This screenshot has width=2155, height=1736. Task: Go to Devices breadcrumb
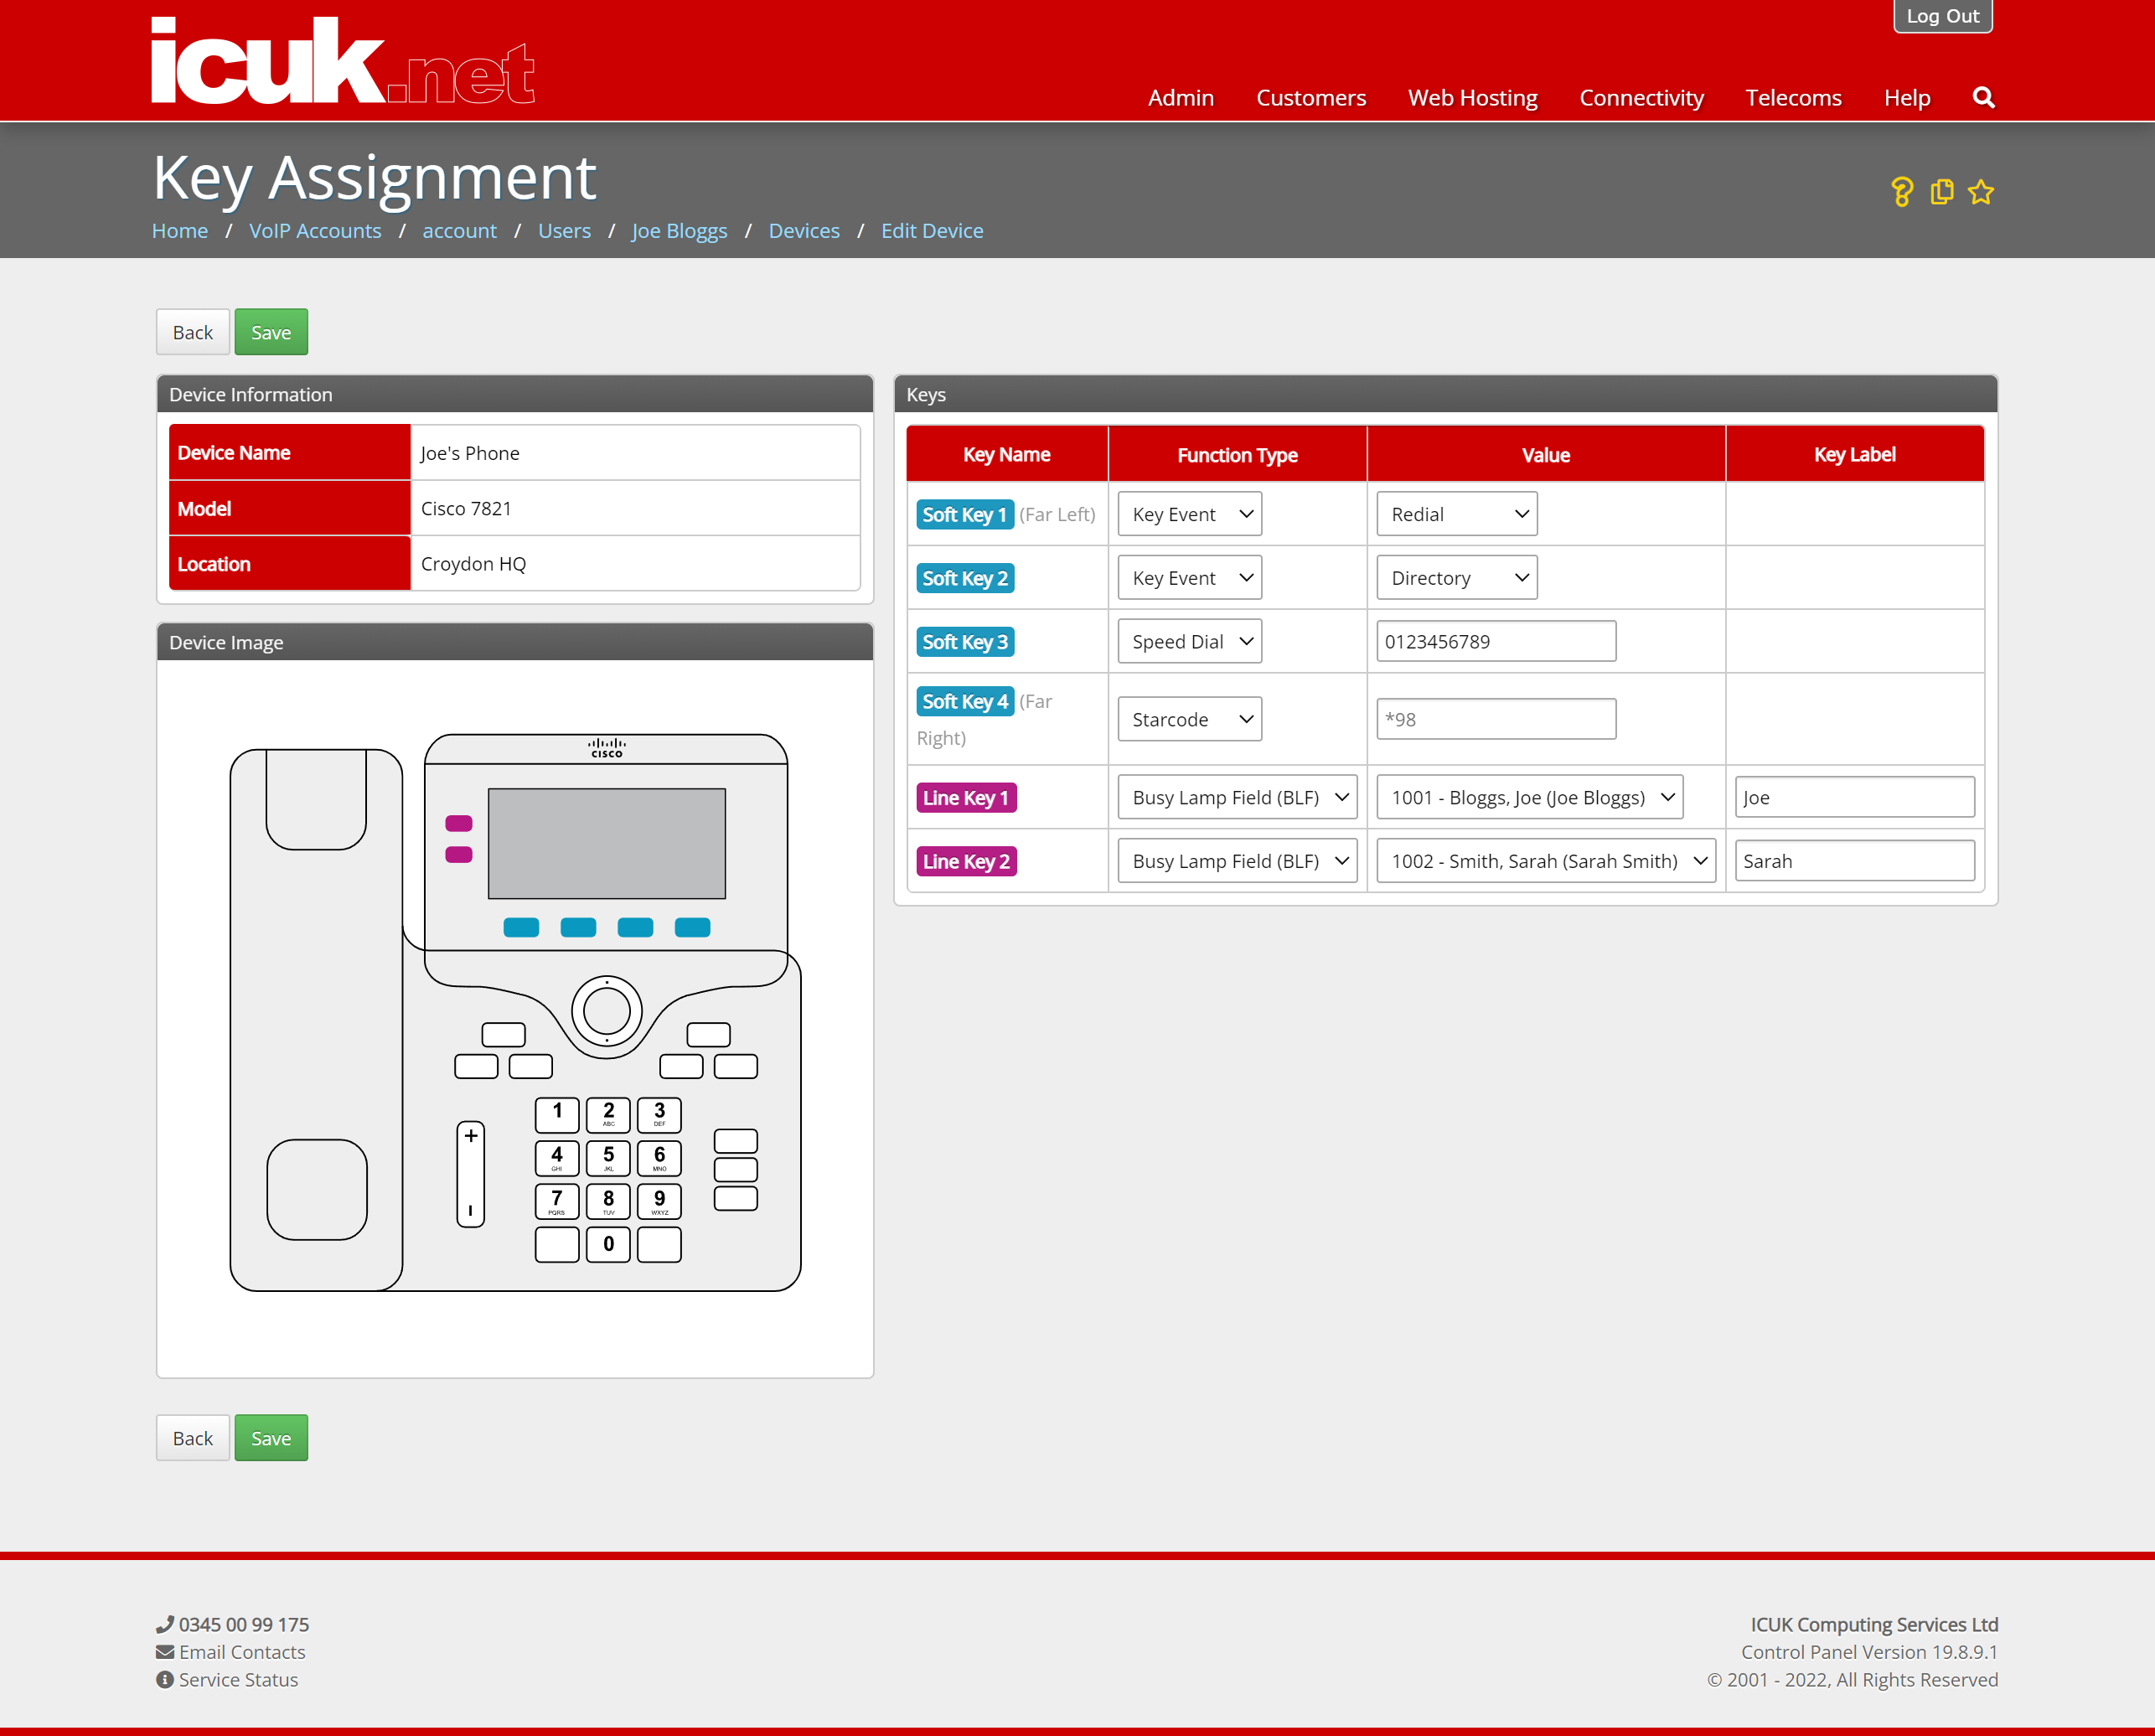804,230
